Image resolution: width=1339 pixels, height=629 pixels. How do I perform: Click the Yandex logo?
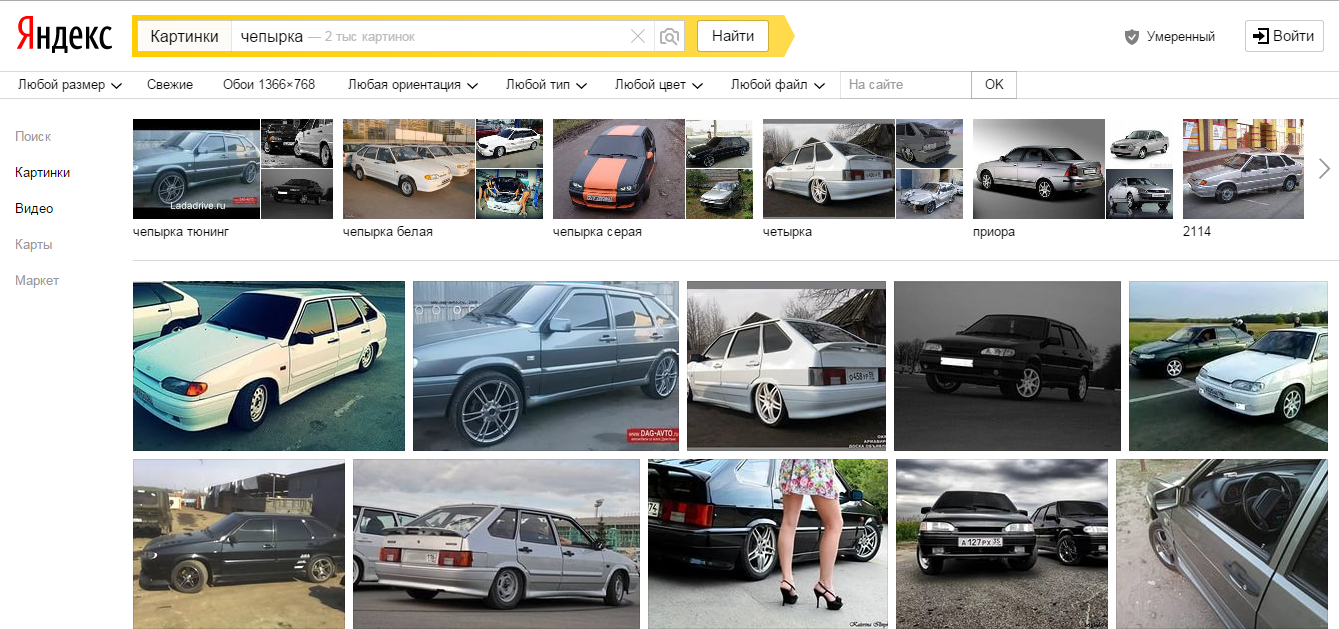(x=64, y=36)
